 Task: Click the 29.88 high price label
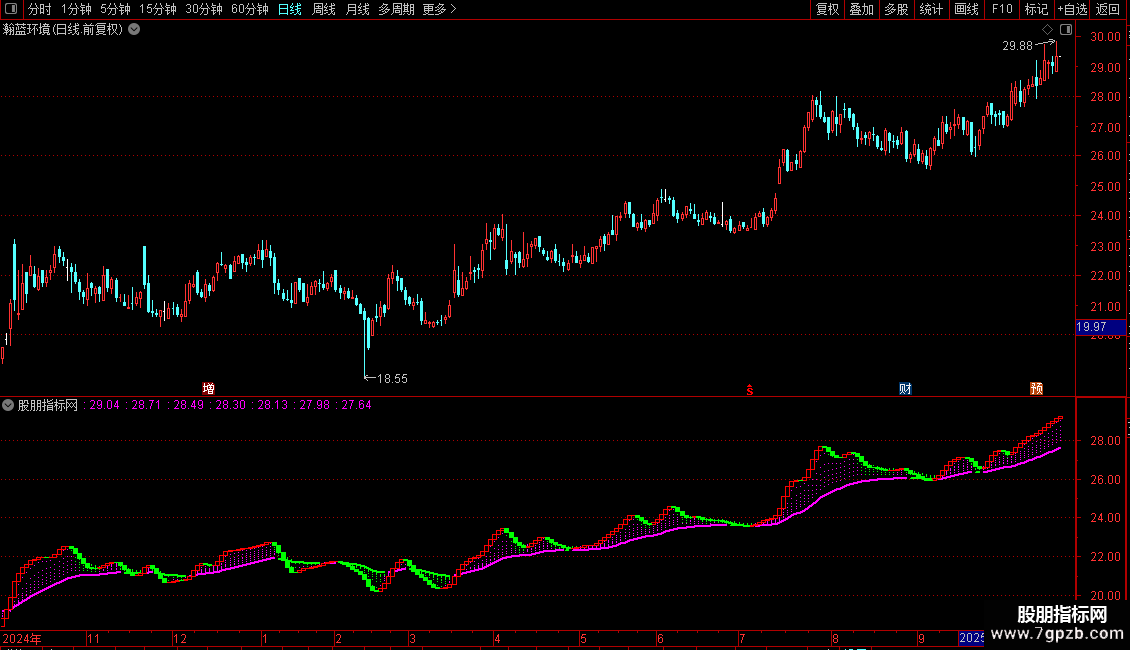(x=1017, y=46)
